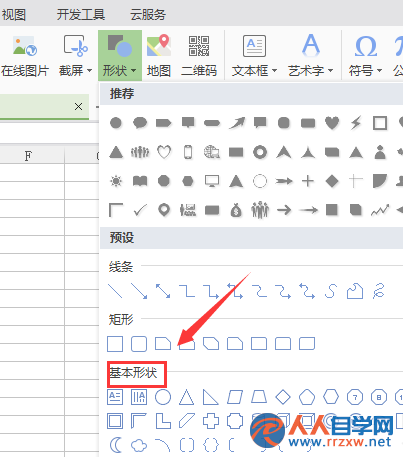Pick the snipped-corner rectangle in 矩形
Image resolution: width=403 pixels, height=457 pixels.
pos(163,344)
